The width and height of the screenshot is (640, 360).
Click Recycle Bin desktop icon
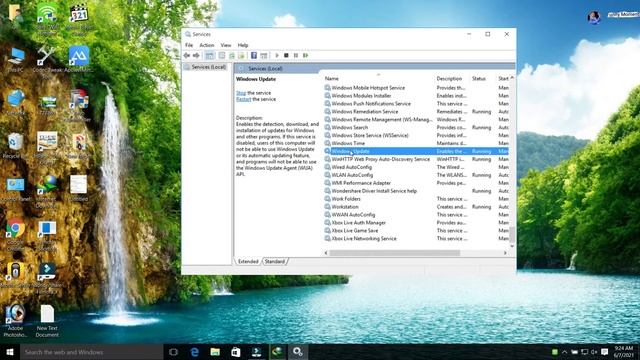coord(15,146)
